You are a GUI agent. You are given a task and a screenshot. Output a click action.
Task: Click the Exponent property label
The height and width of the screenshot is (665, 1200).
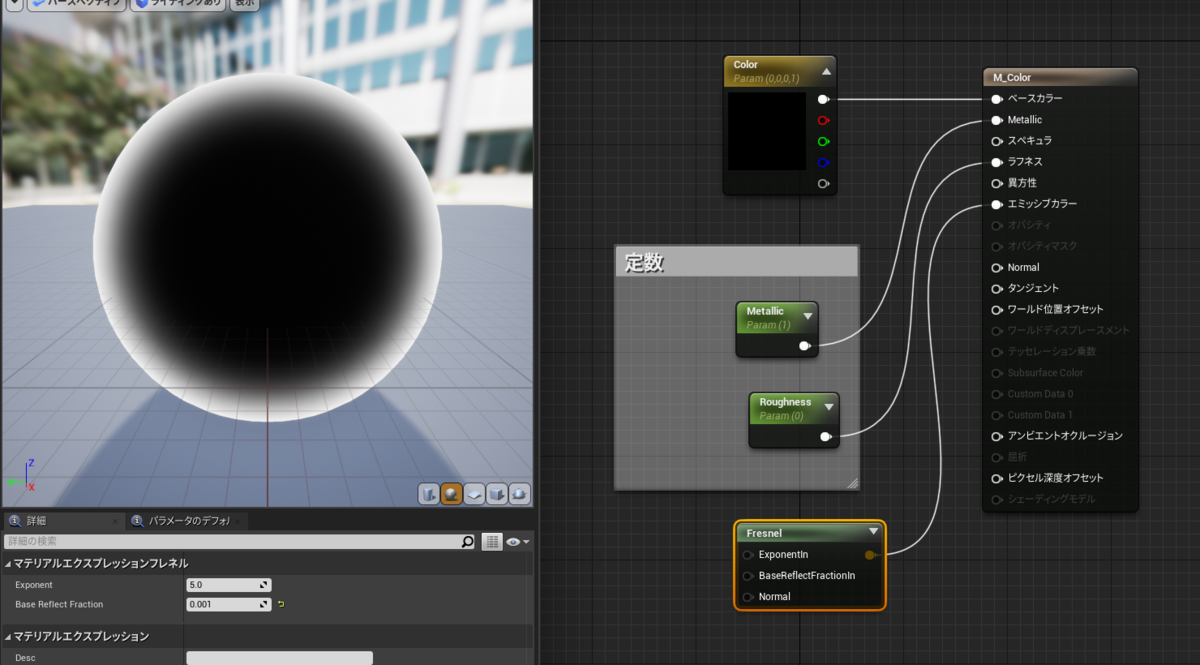34,585
